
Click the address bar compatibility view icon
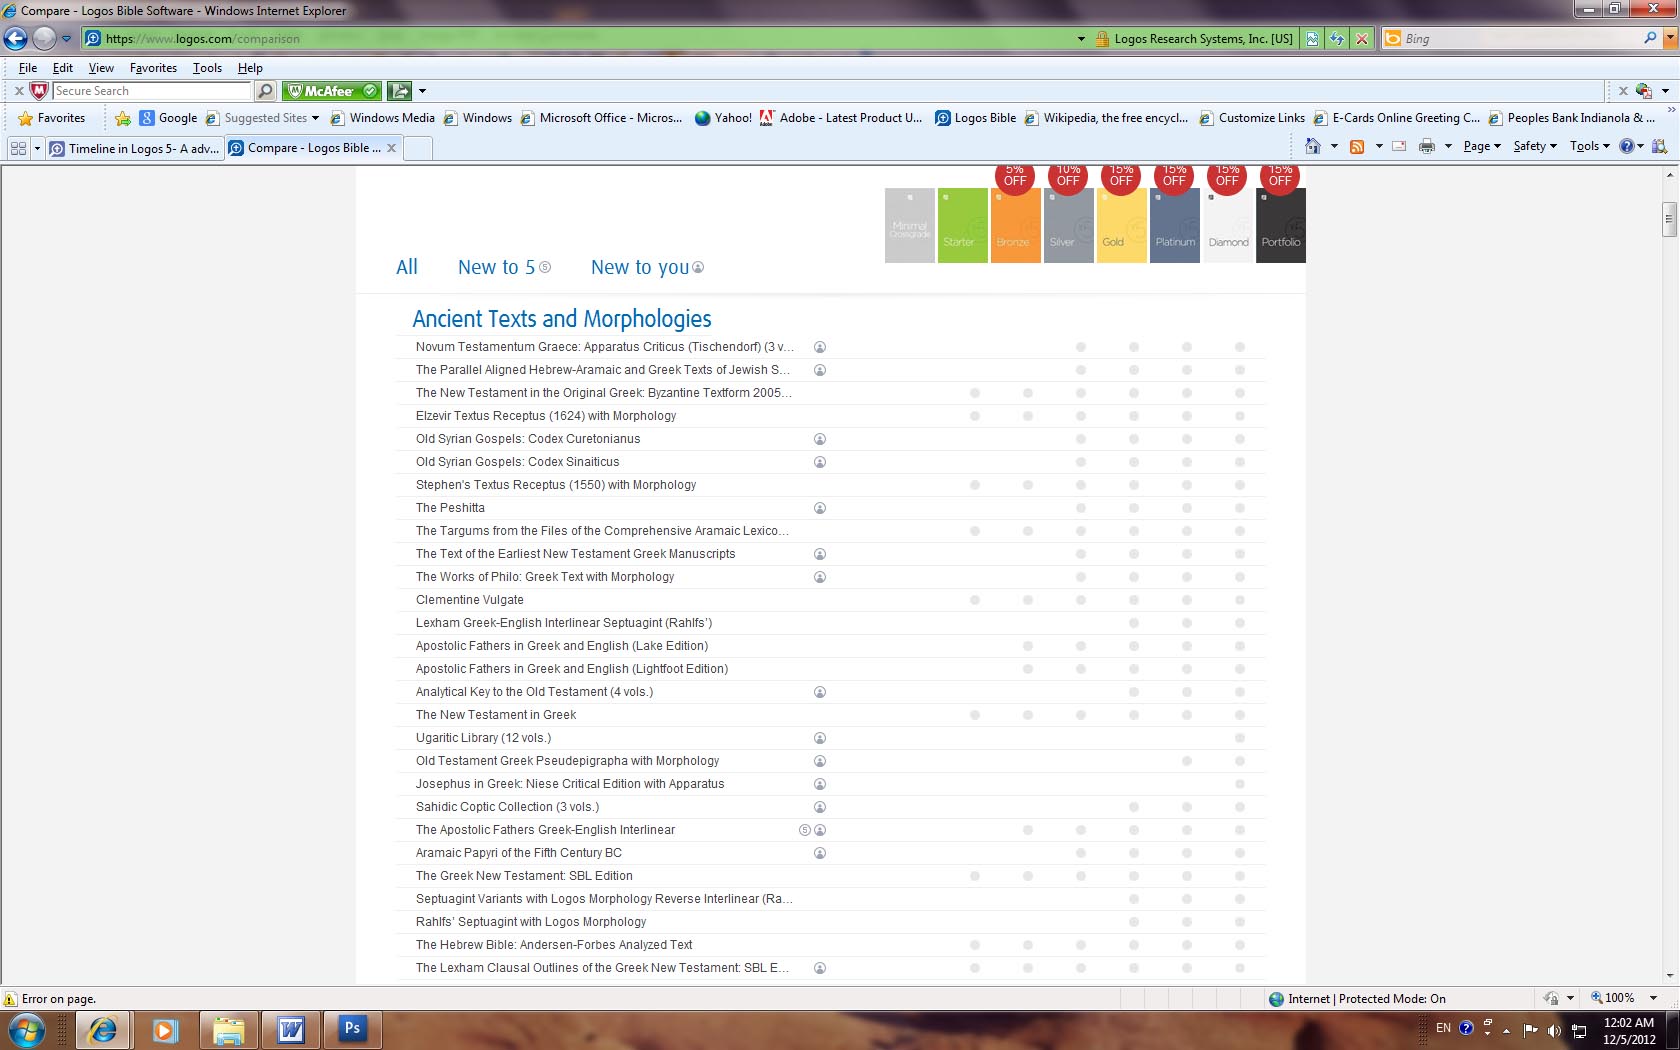tap(1312, 39)
